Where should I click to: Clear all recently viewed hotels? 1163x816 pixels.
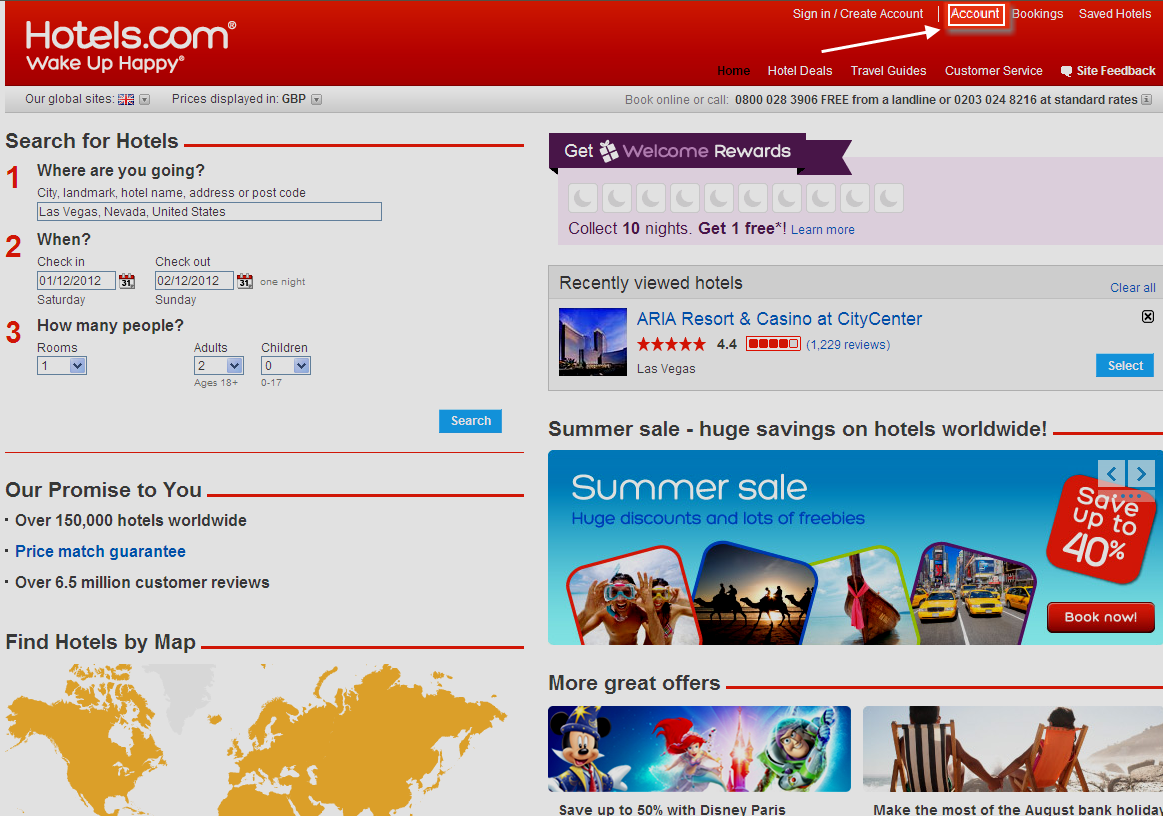coord(1133,288)
